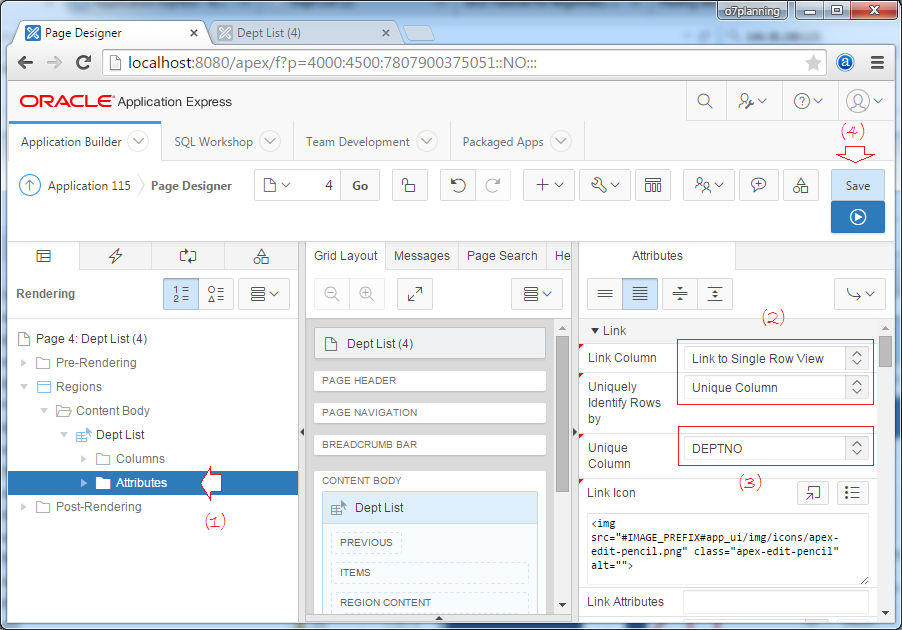Click the browser reload button

coord(83,63)
